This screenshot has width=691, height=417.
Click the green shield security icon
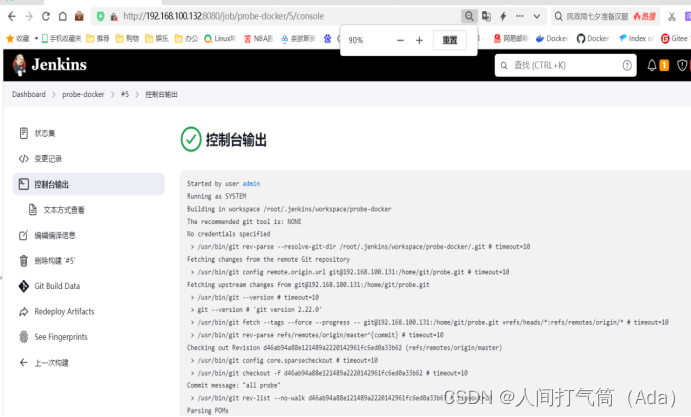click(100, 16)
